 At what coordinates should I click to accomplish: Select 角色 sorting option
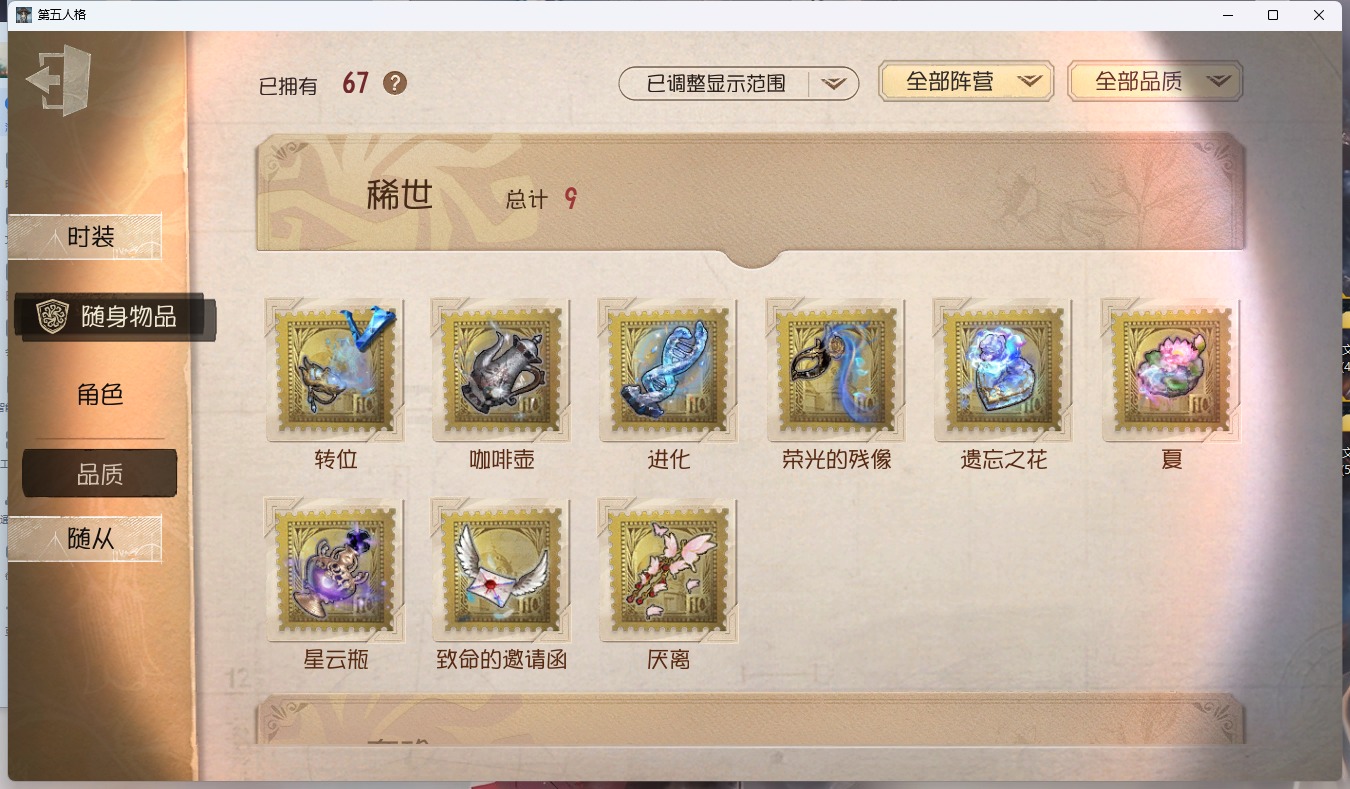click(x=100, y=395)
